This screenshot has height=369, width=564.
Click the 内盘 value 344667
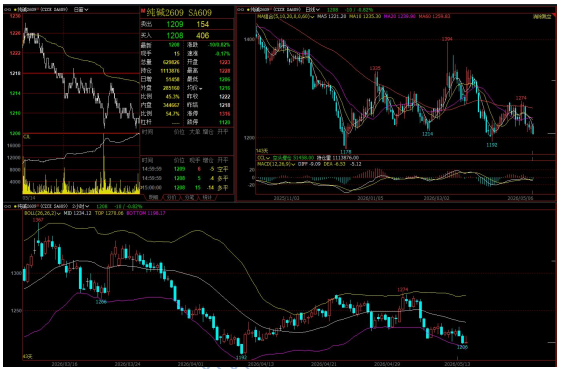click(171, 106)
